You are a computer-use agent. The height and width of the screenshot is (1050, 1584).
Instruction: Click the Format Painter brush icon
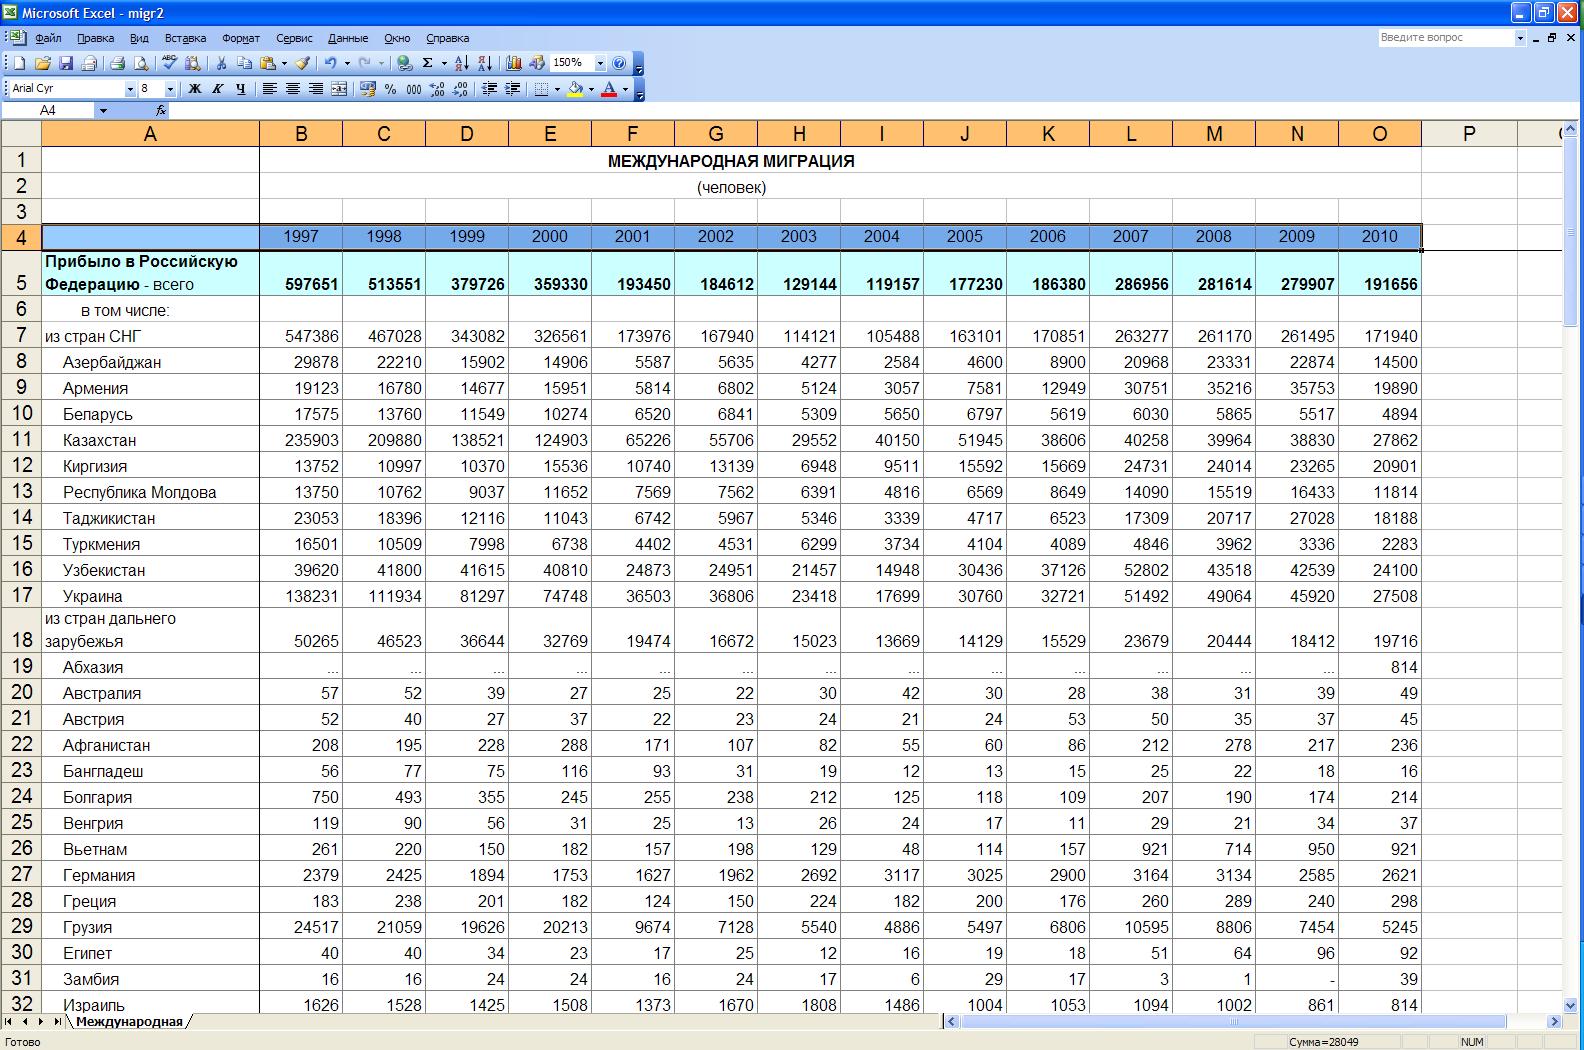tap(301, 63)
